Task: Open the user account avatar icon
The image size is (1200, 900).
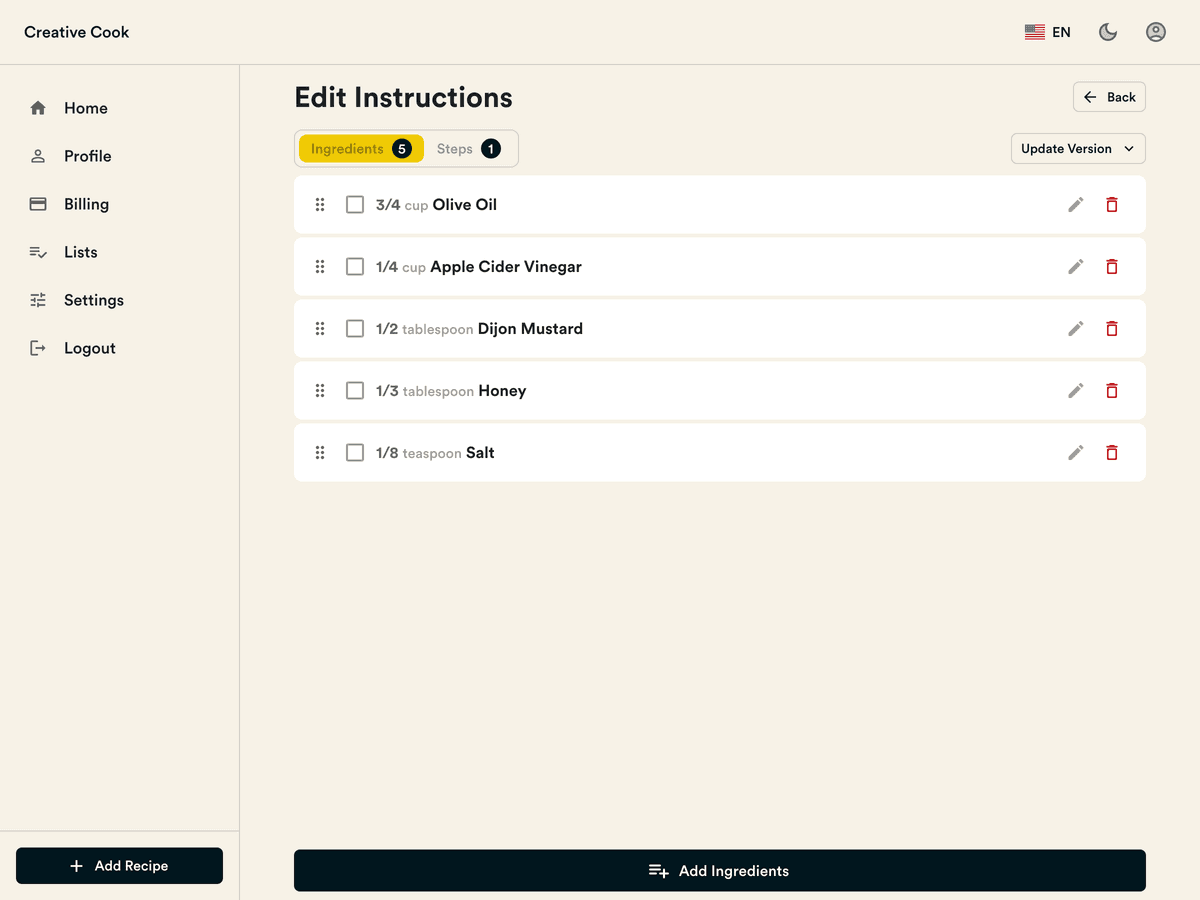Action: (1155, 32)
